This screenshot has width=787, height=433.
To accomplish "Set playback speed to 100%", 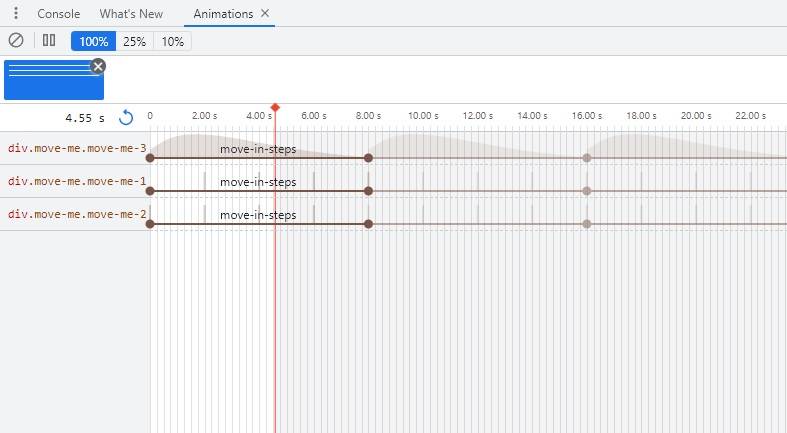I will point(93,41).
